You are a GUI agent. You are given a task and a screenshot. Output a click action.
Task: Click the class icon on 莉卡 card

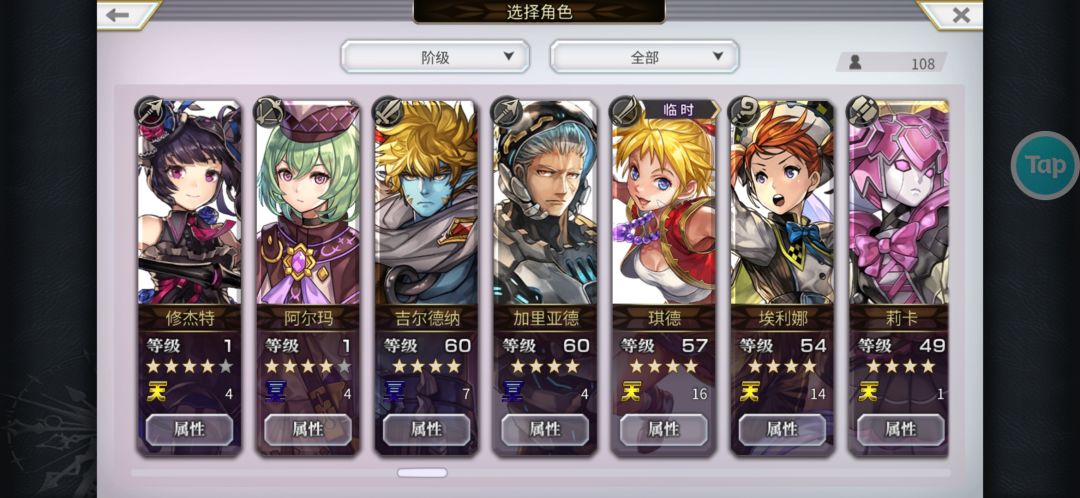pyautogui.click(x=862, y=112)
